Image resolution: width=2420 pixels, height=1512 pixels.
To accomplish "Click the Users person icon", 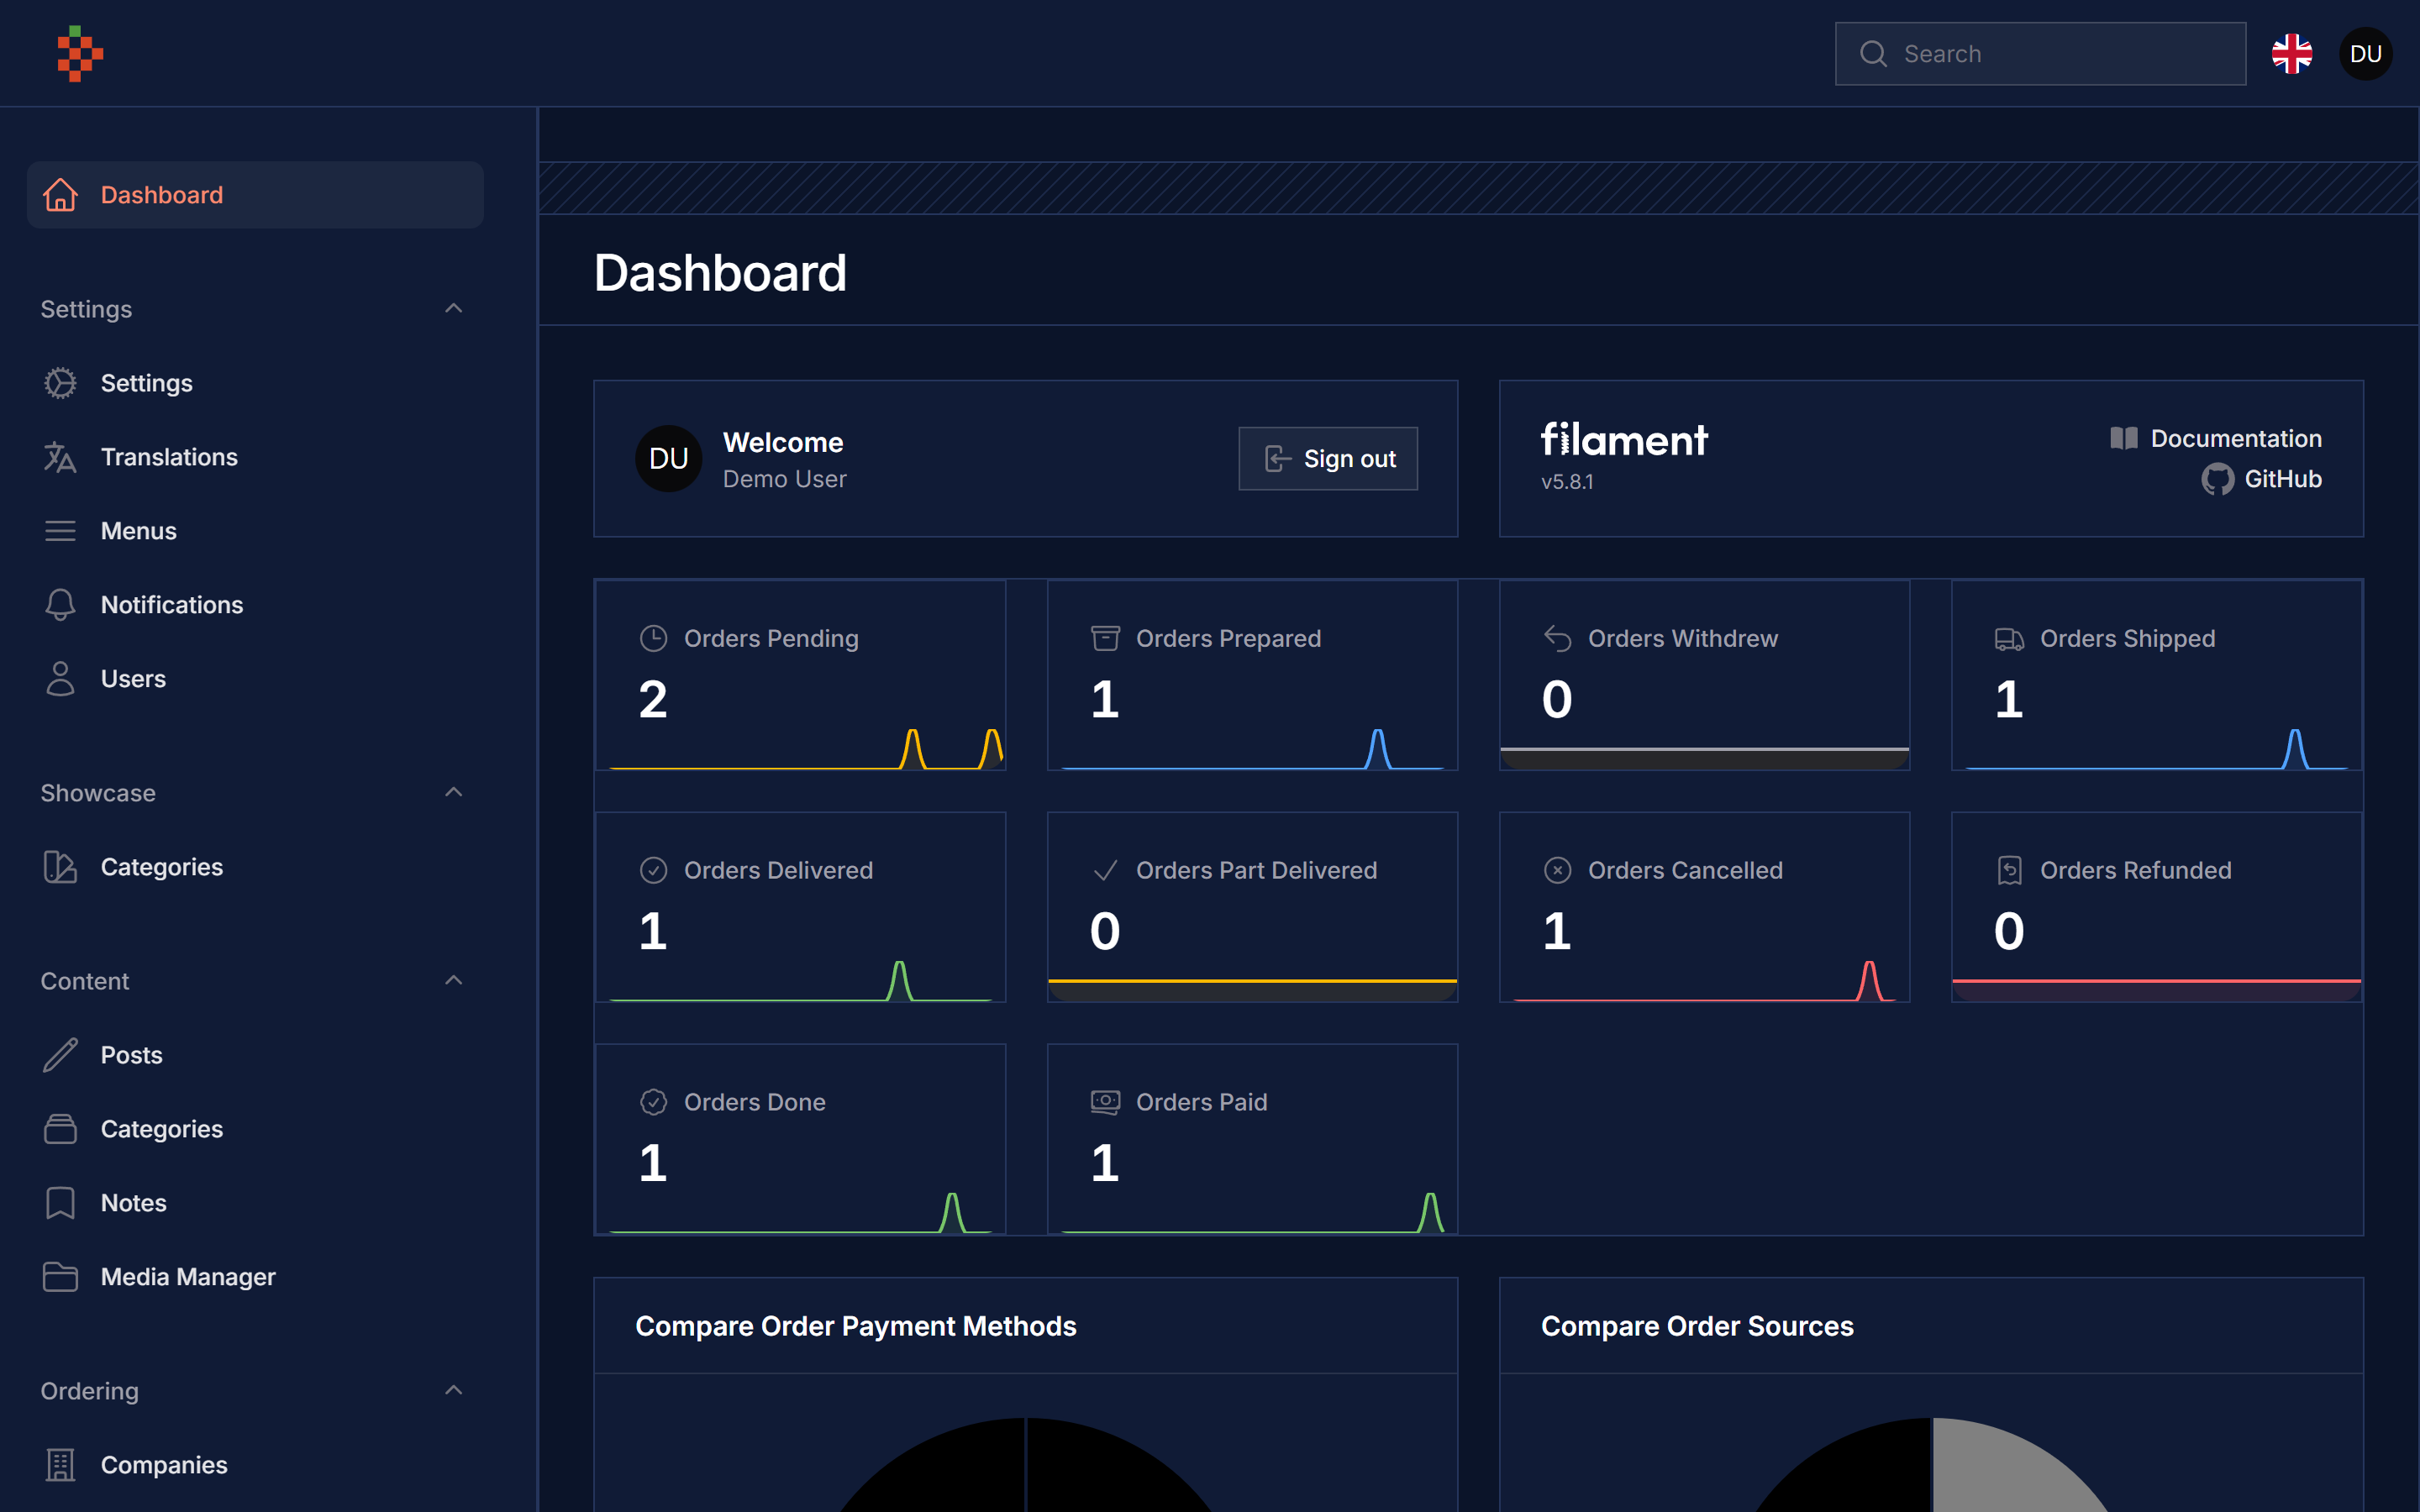I will 61,679.
